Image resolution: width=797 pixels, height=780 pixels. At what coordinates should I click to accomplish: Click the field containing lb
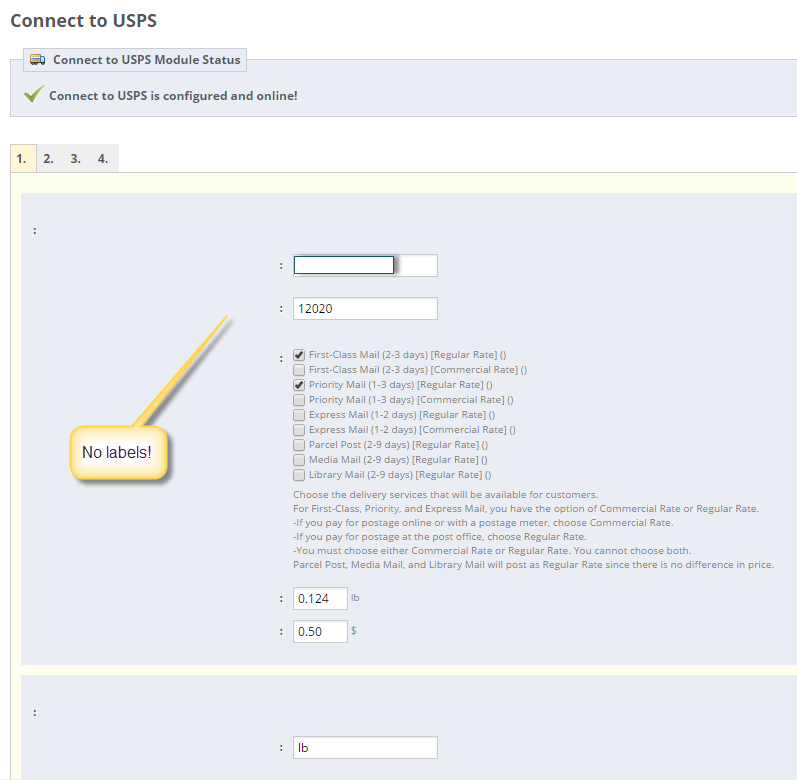pyautogui.click(x=365, y=747)
